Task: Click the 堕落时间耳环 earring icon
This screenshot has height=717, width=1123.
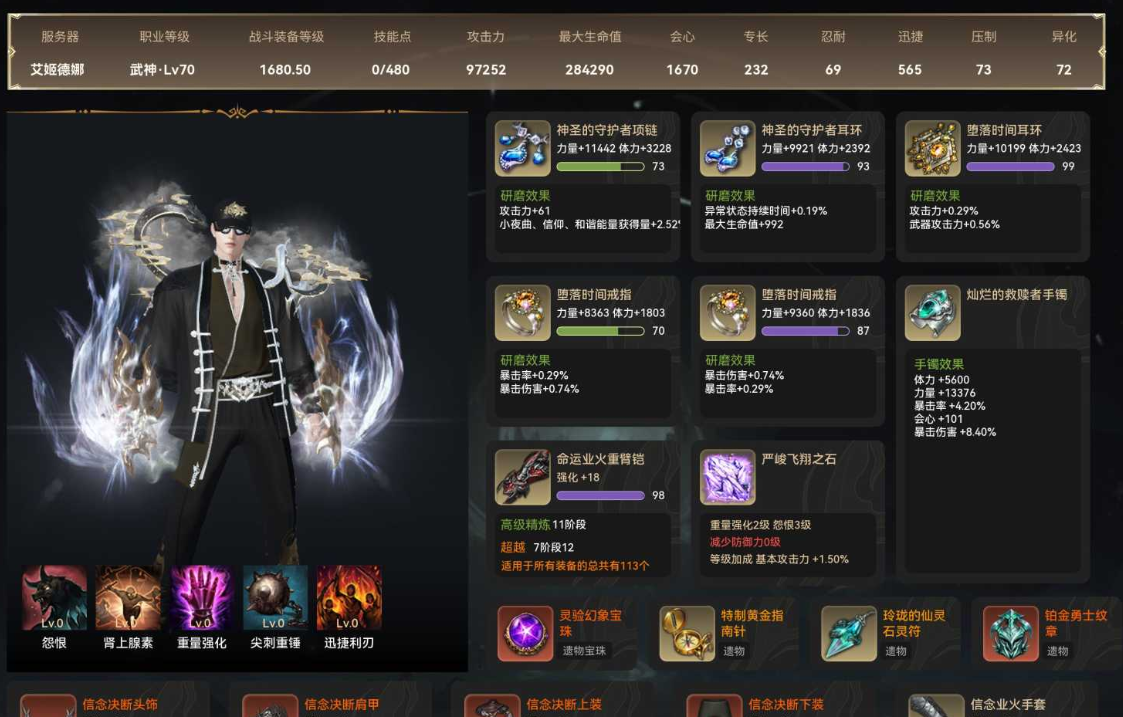Action: click(x=932, y=148)
